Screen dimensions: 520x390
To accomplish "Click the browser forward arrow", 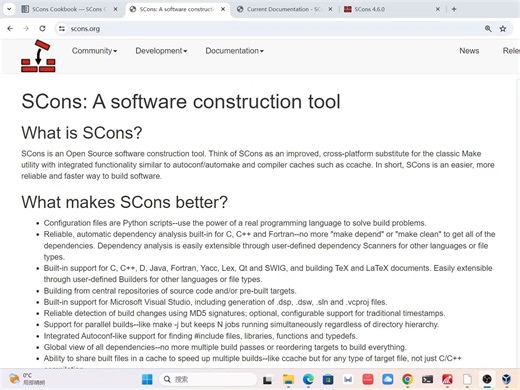I will coord(26,29).
